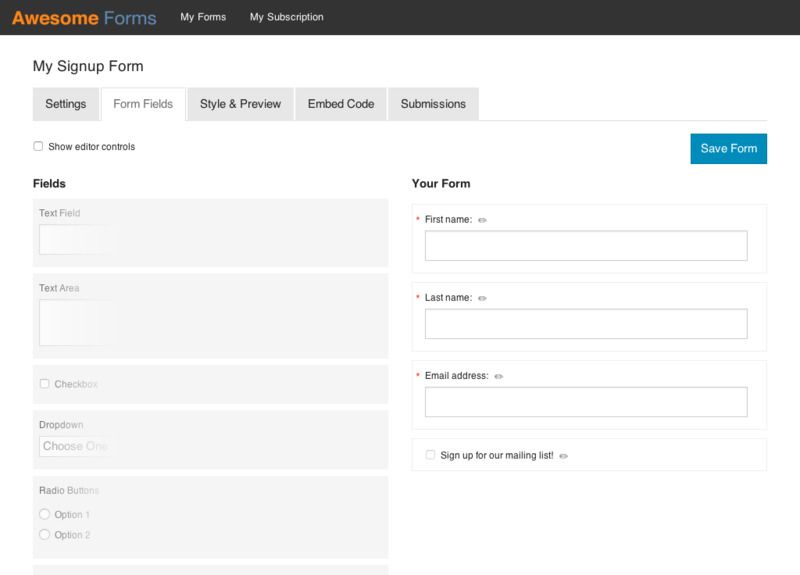Screen dimensions: 800x575
Task: Select the Option 1 radio button
Action: click(x=44, y=514)
